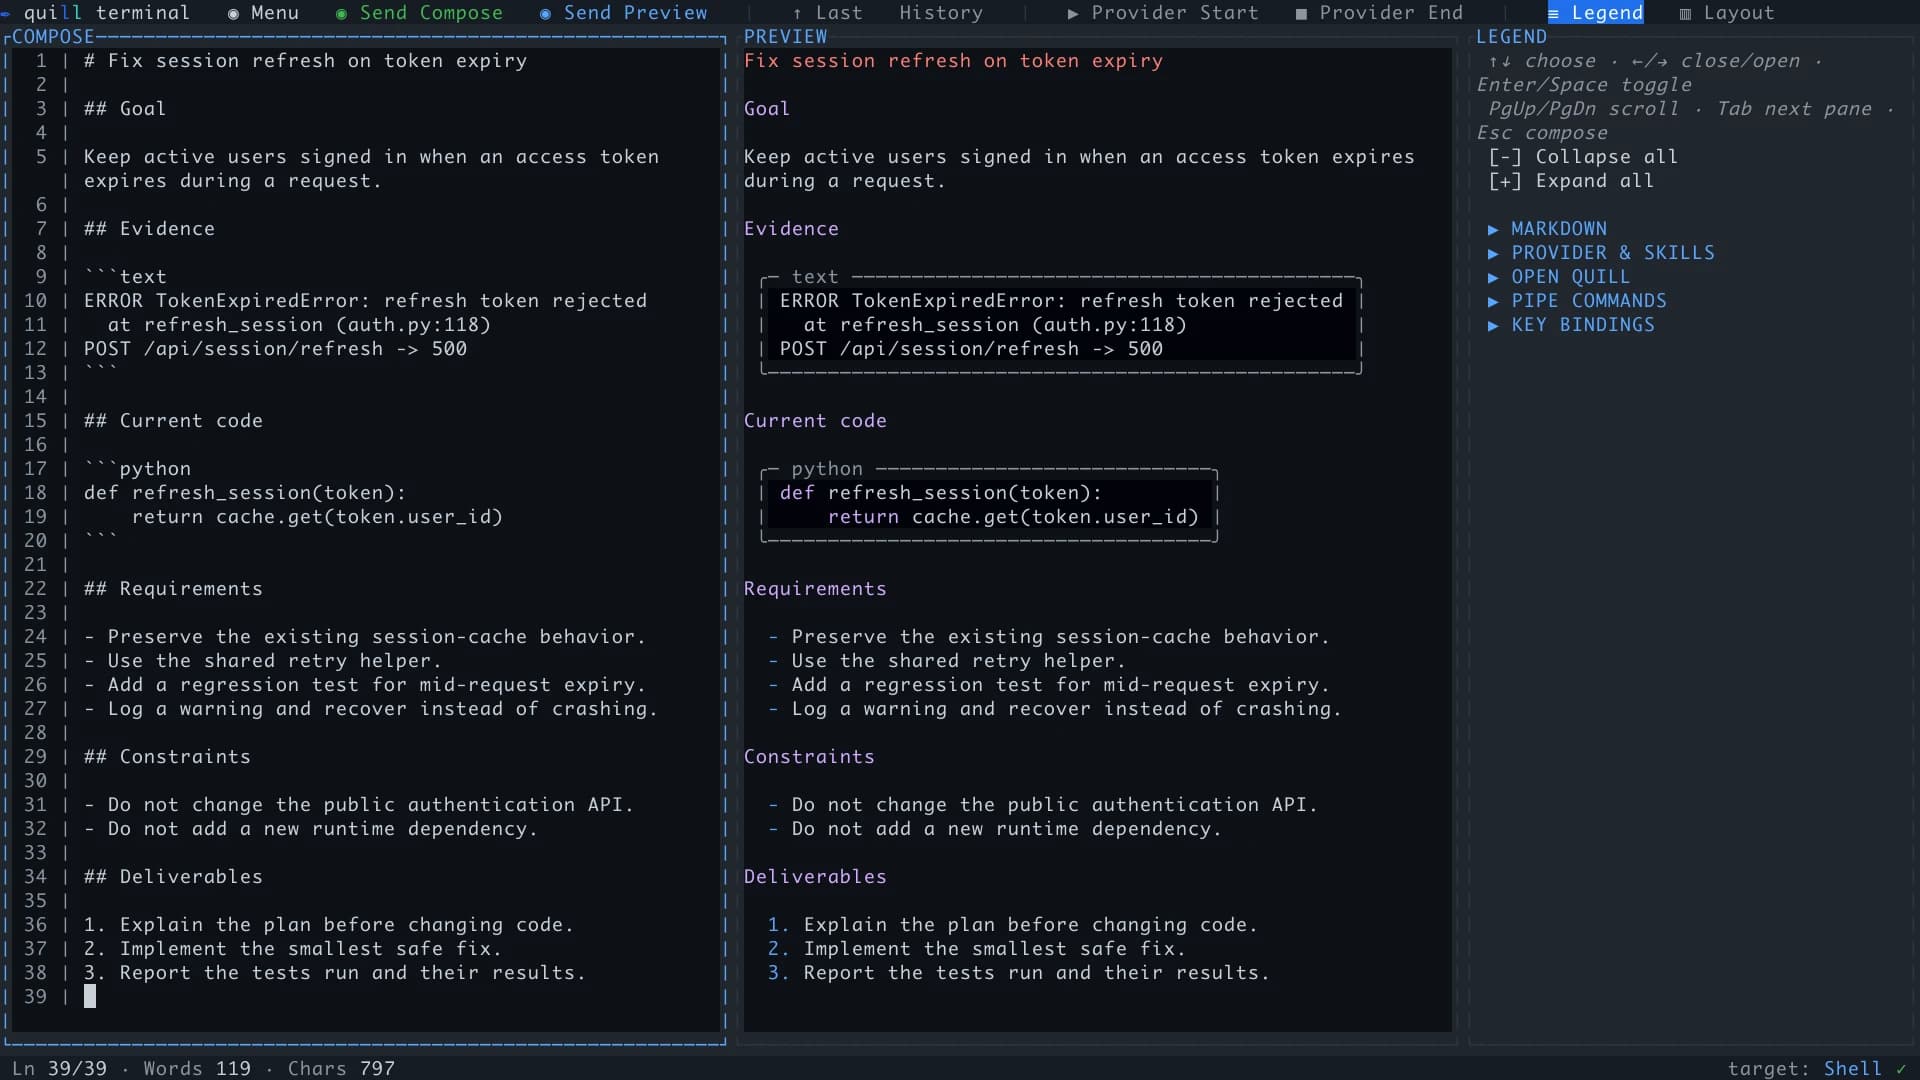Open the Menu item in top bar

point(263,13)
